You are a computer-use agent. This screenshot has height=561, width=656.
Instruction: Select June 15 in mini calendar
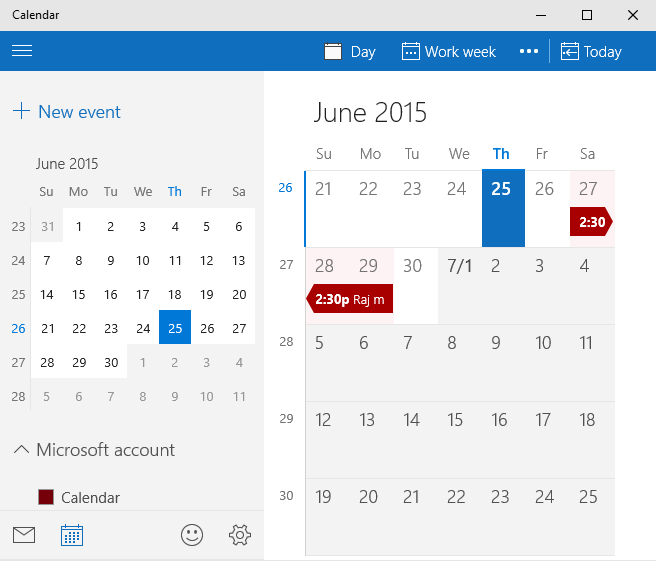(79, 295)
